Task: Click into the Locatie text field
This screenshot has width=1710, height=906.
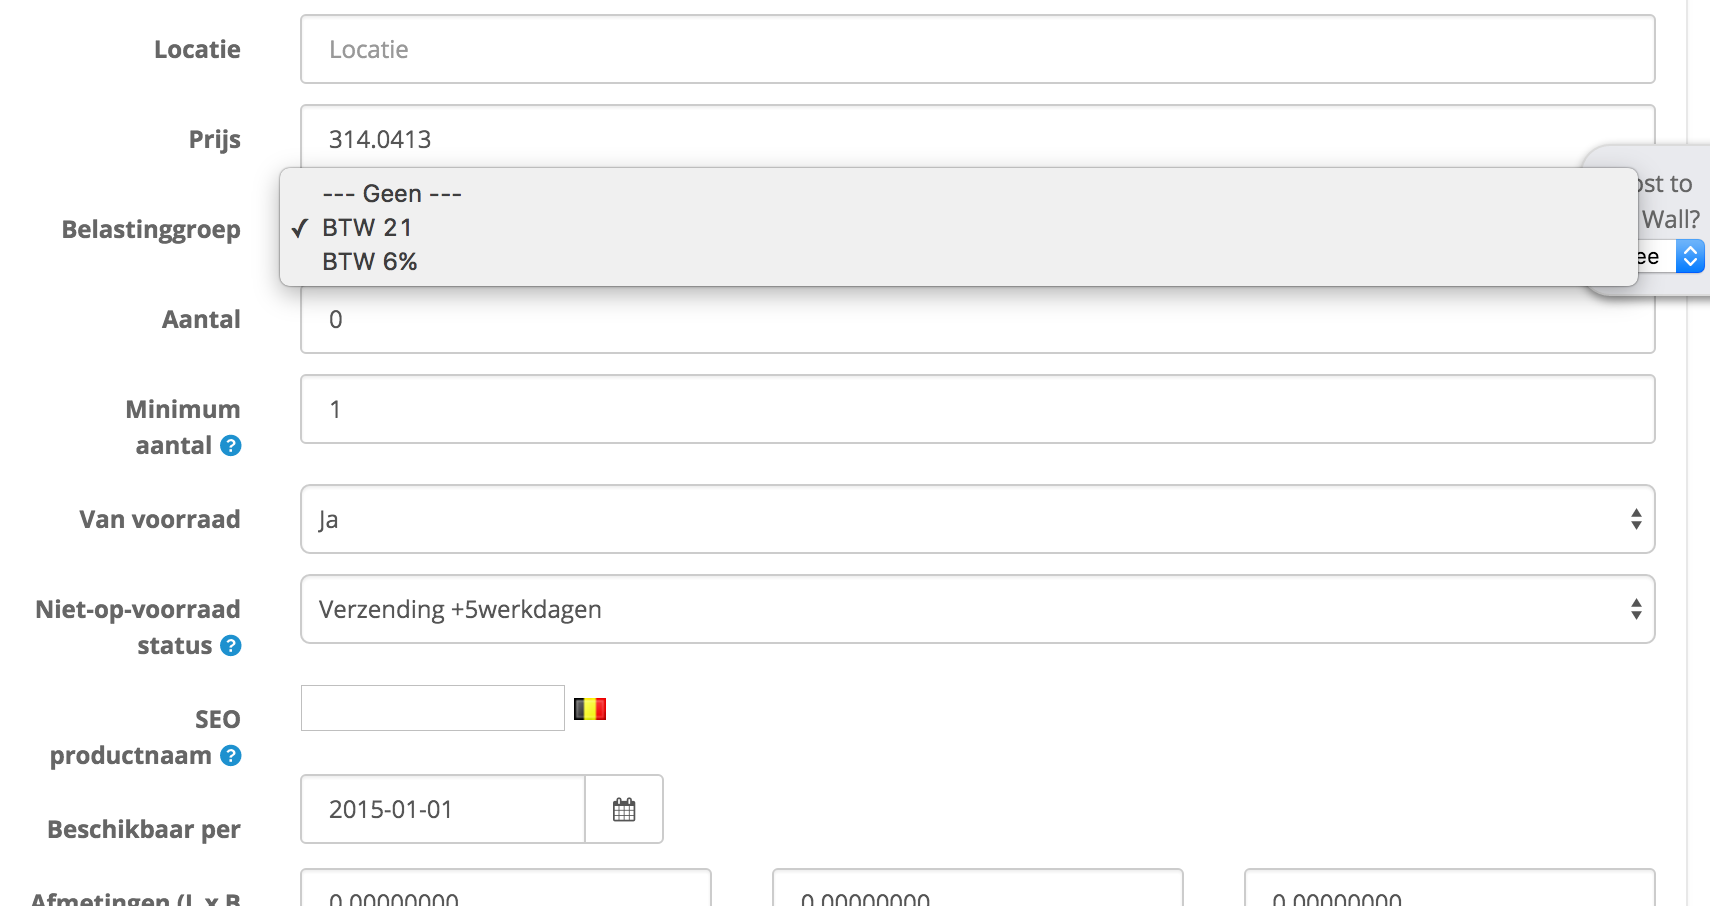Action: click(977, 49)
